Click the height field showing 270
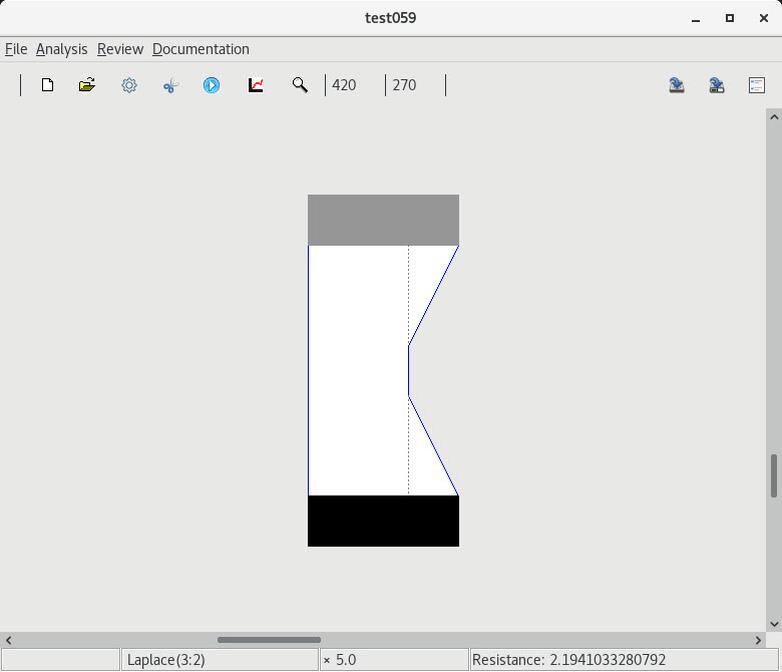The height and width of the screenshot is (672, 782). coord(414,85)
